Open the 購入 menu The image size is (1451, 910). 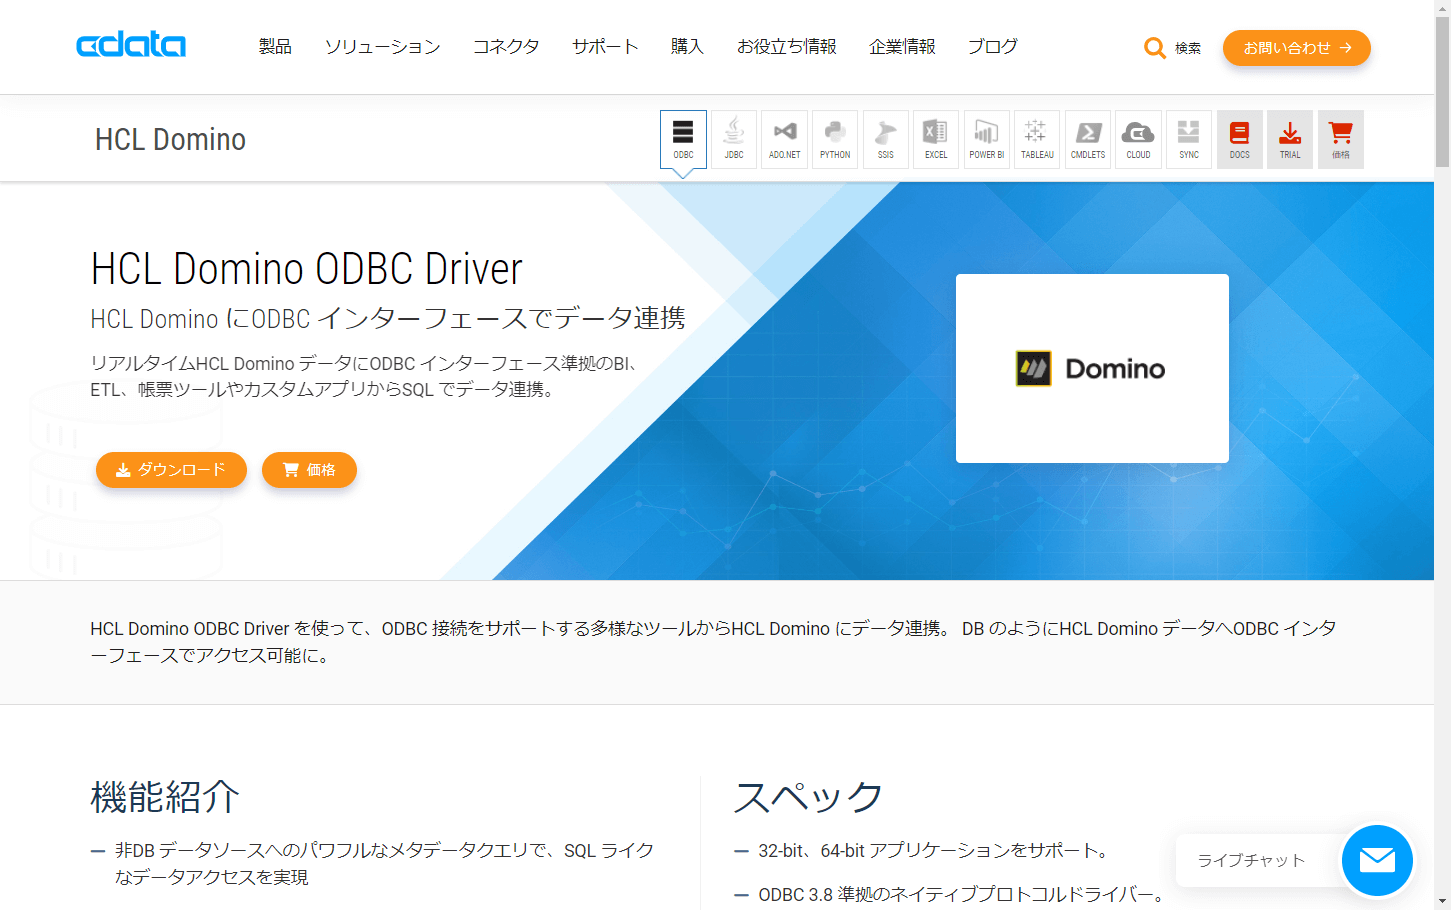(x=687, y=46)
